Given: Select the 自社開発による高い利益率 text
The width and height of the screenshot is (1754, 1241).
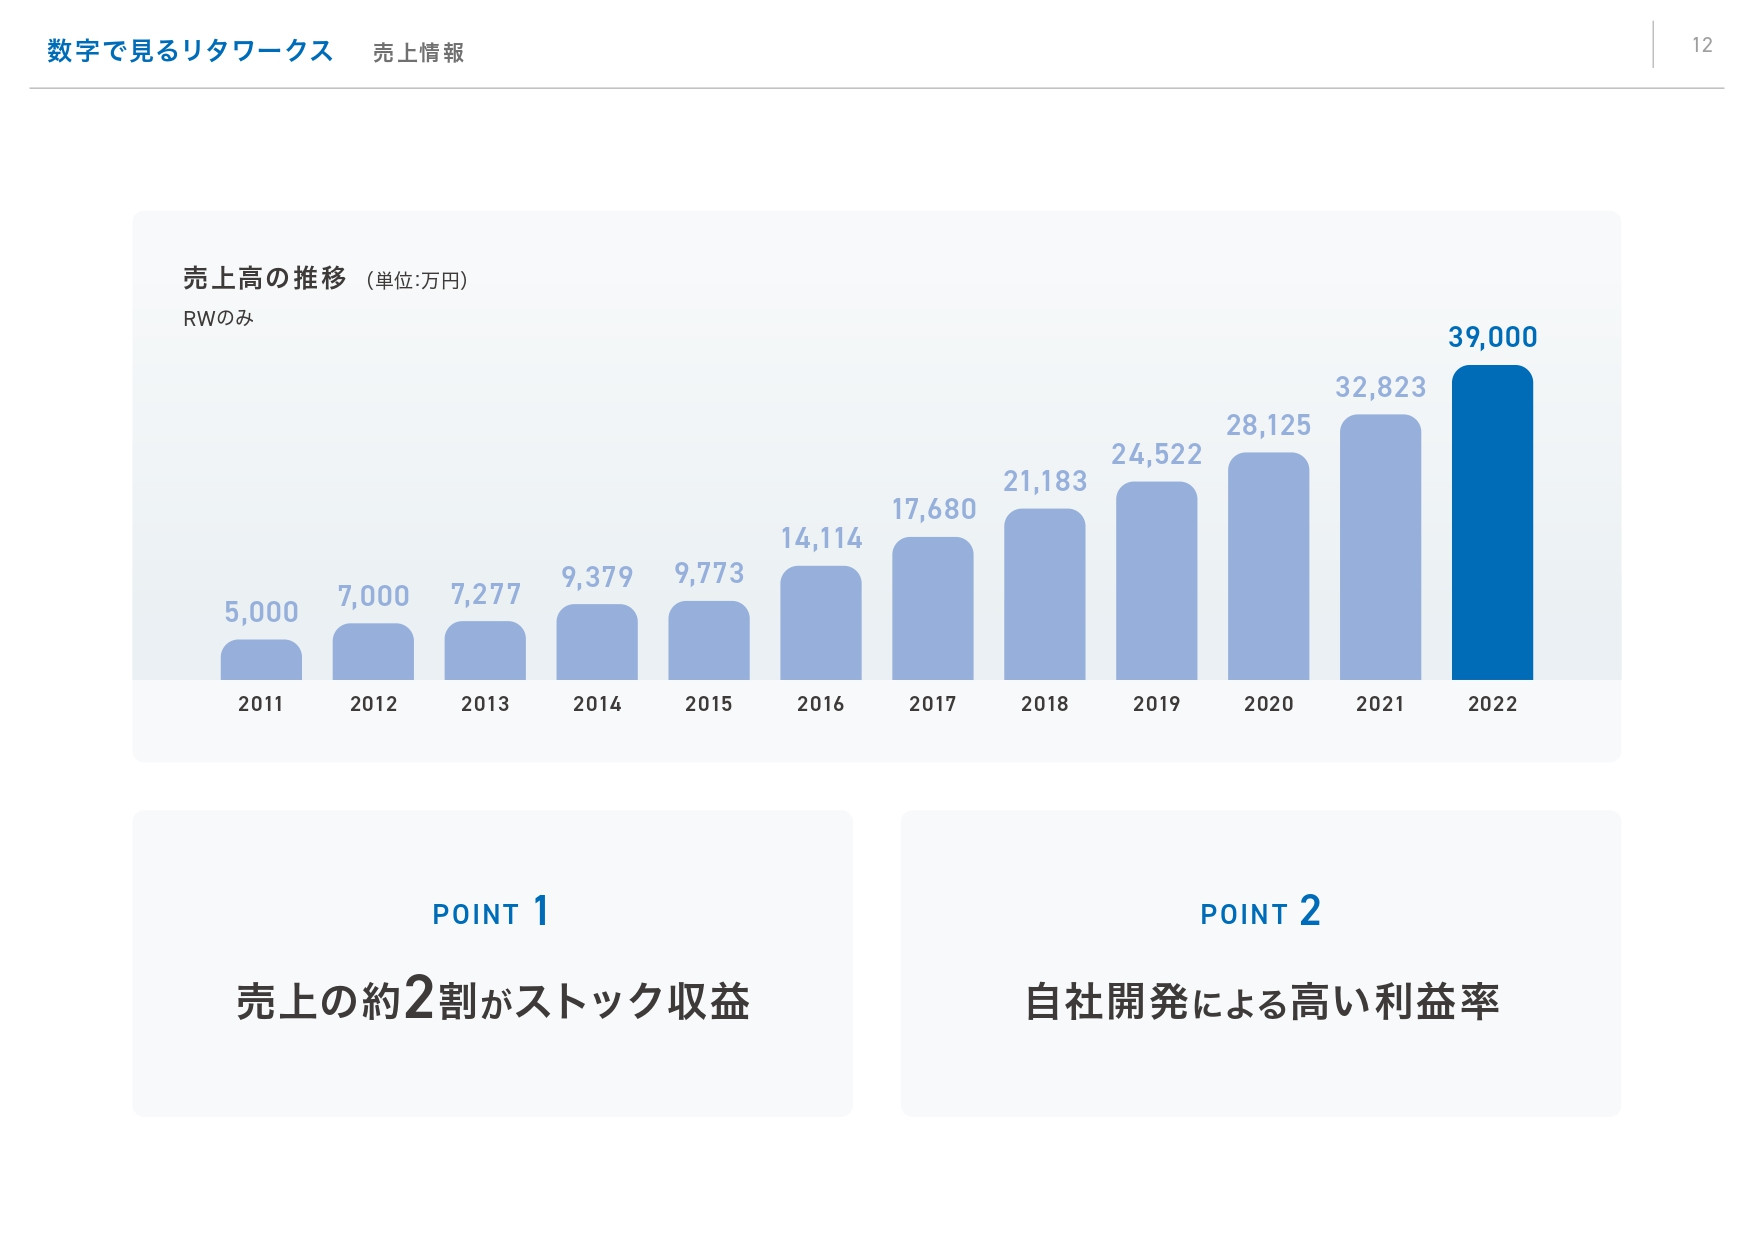Looking at the screenshot, I should (x=1263, y=1000).
